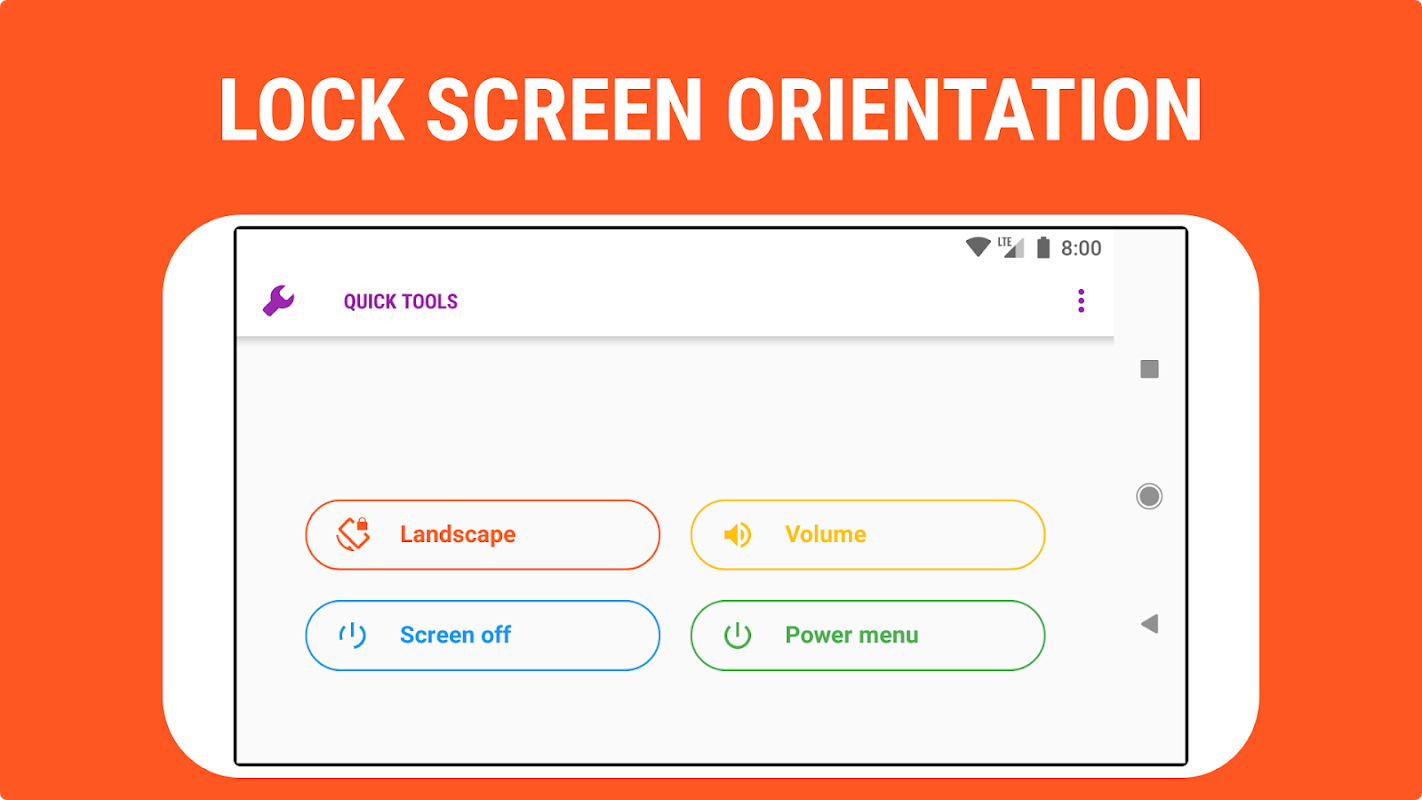Tap the Screen off button
The width and height of the screenshot is (1422, 800).
coord(482,635)
